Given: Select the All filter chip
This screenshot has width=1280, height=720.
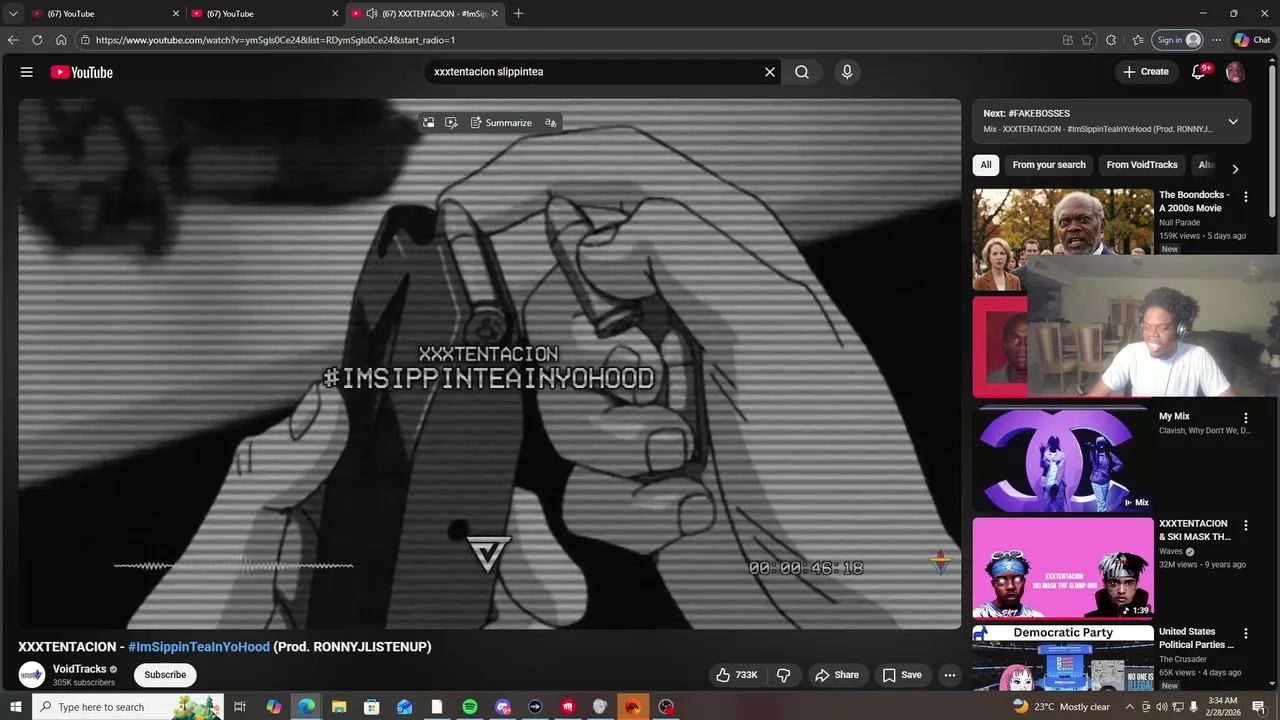Looking at the screenshot, I should (x=986, y=165).
